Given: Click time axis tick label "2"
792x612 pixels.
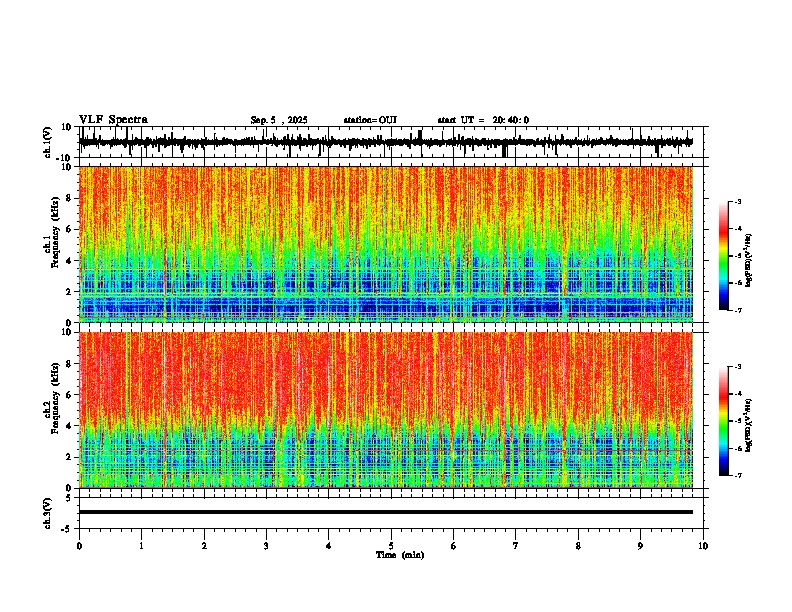Looking at the screenshot, I should coord(204,546).
